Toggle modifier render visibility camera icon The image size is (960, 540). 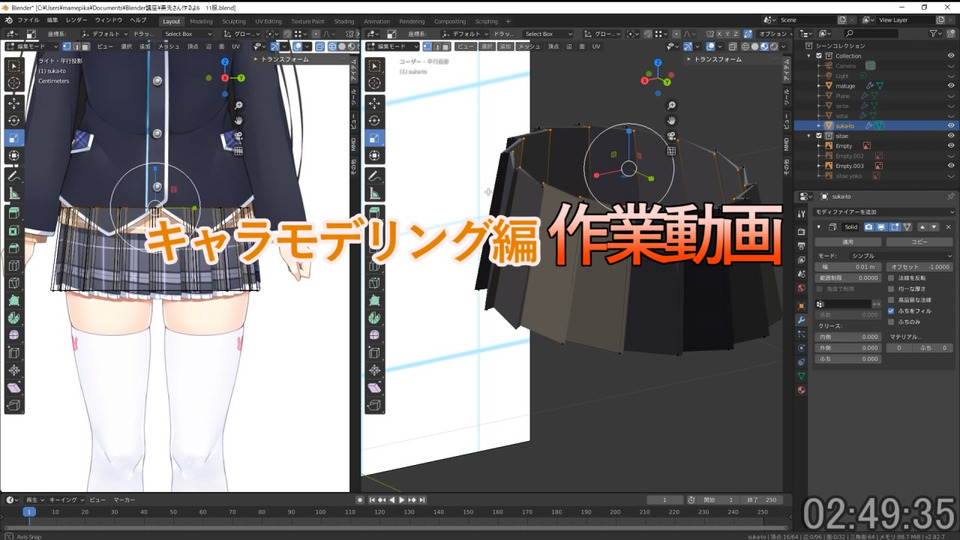(x=869, y=227)
